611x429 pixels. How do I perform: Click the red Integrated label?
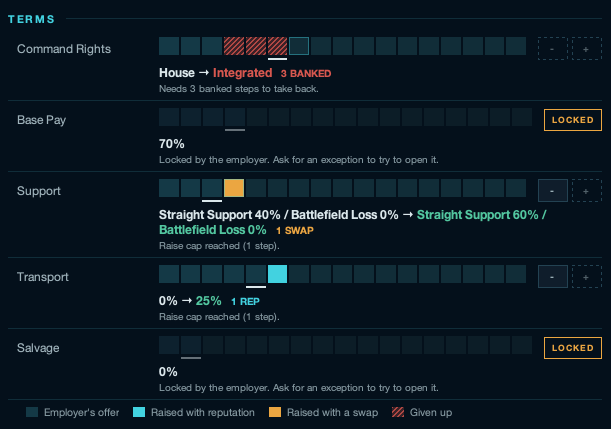pos(242,73)
